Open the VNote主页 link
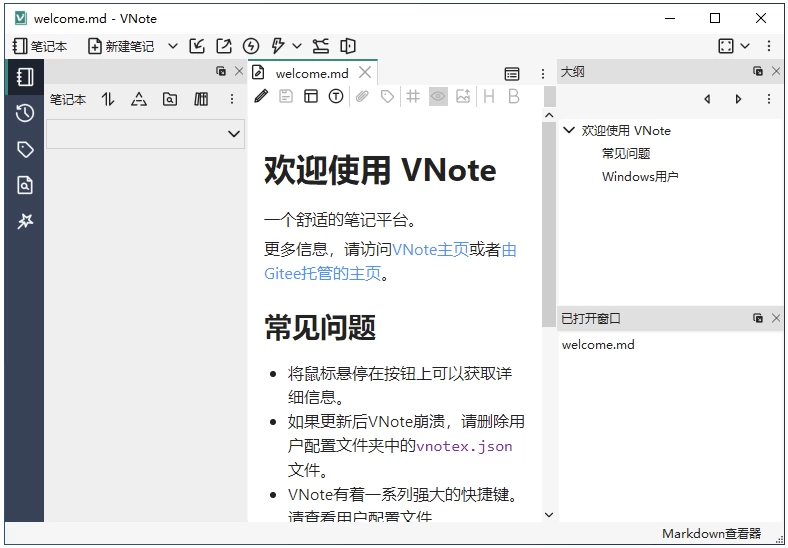This screenshot has width=788, height=548. [x=430, y=250]
